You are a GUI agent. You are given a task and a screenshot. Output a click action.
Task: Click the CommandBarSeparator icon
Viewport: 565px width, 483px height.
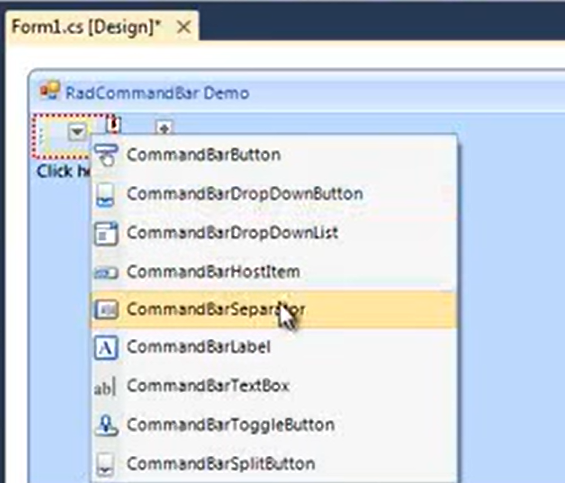pyautogui.click(x=106, y=309)
